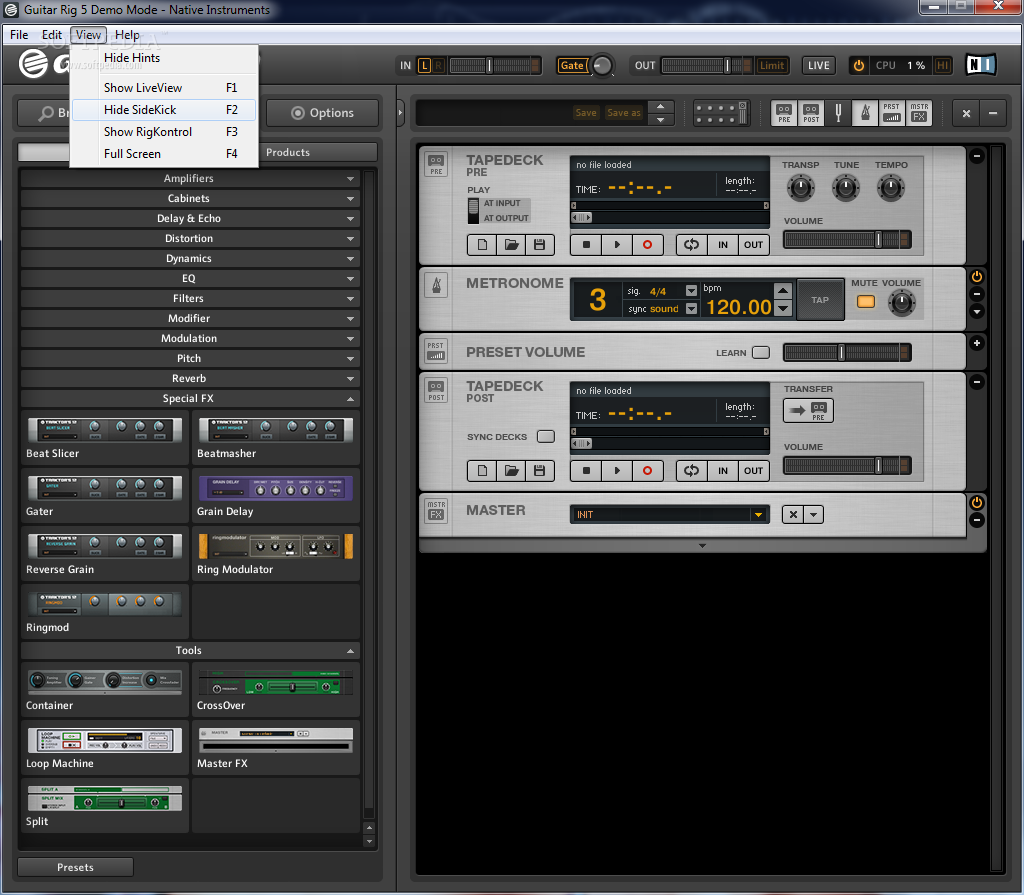Open the Presets button

pos(75,868)
